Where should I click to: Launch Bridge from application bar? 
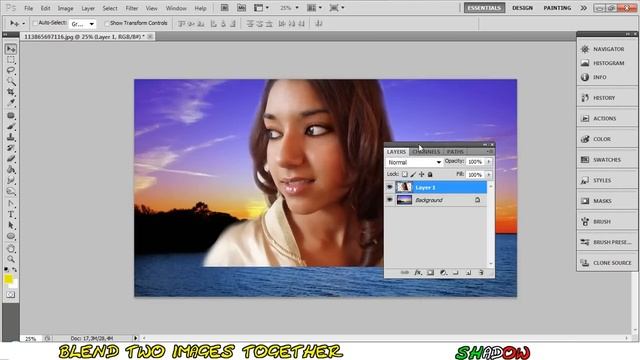[x=224, y=8]
